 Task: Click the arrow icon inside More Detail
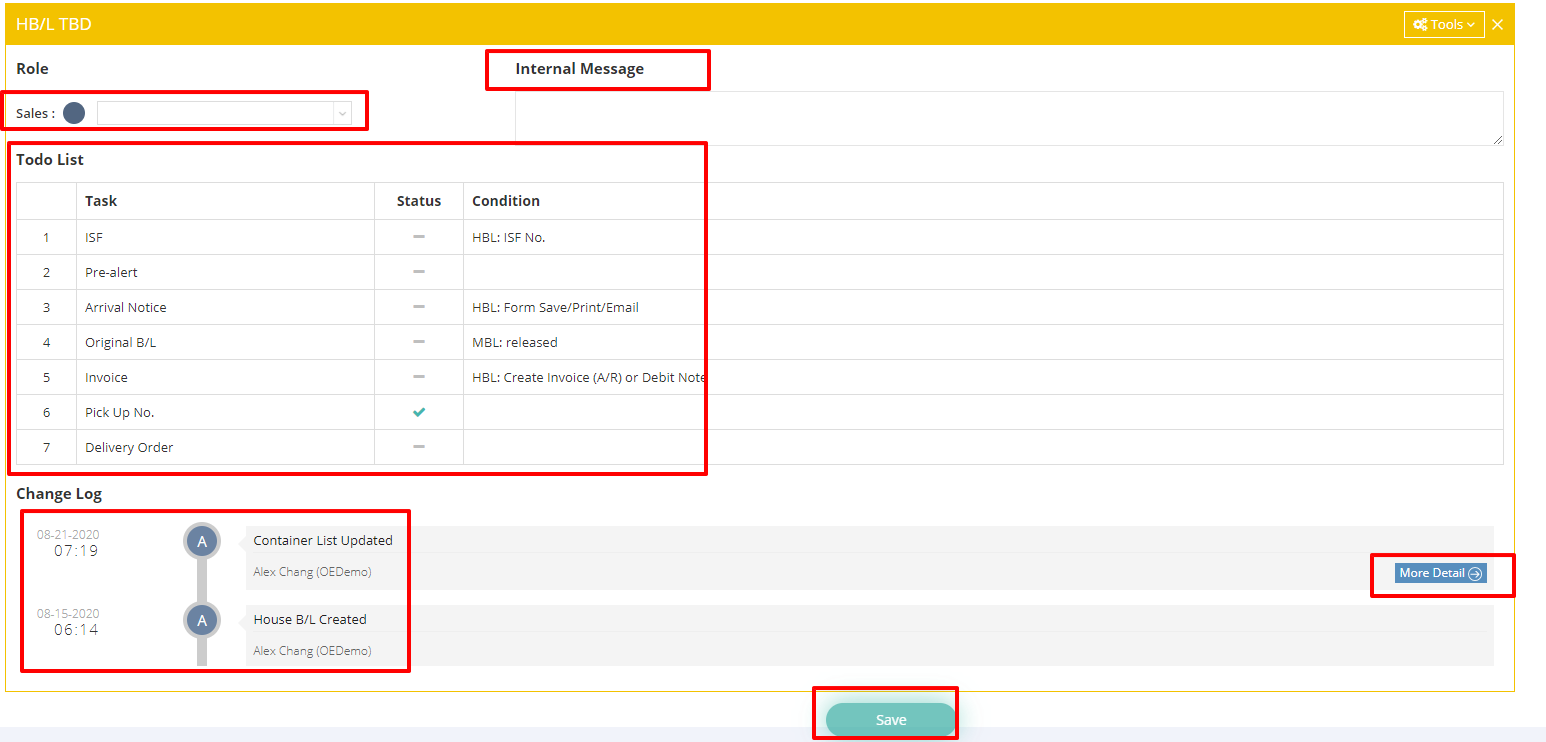1475,573
